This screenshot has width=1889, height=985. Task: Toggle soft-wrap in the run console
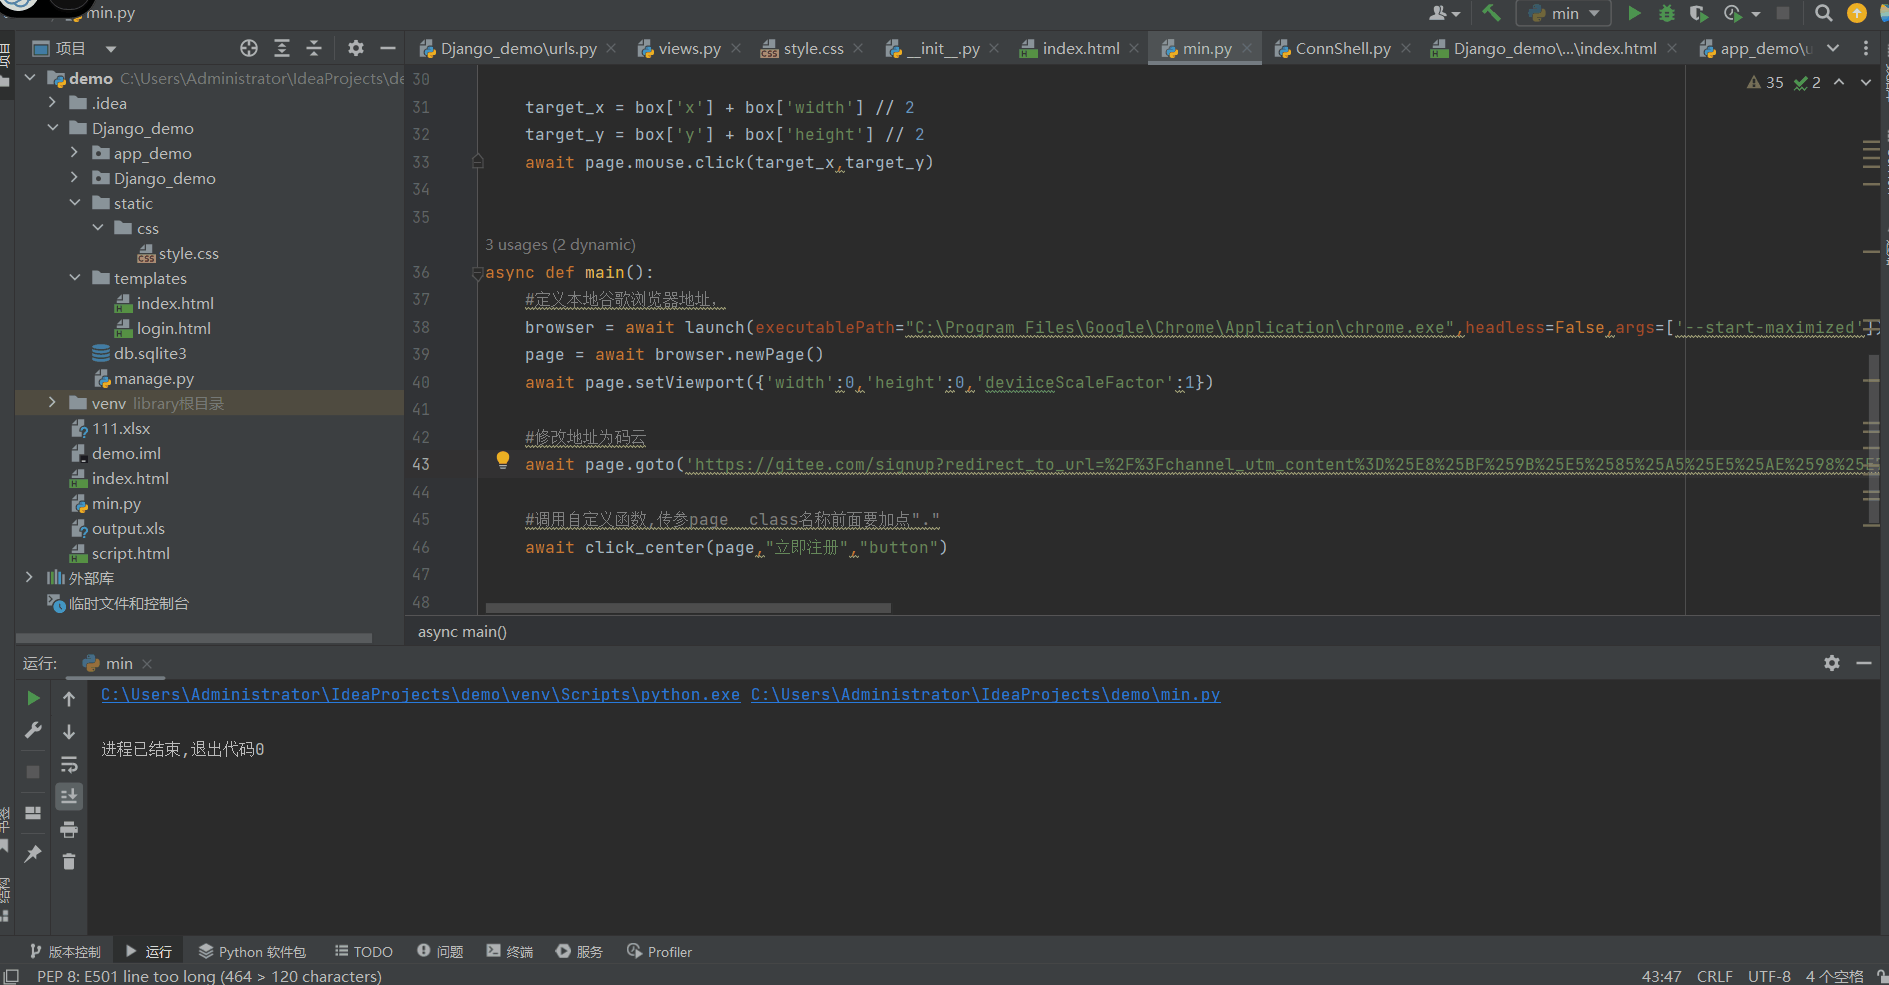(69, 765)
